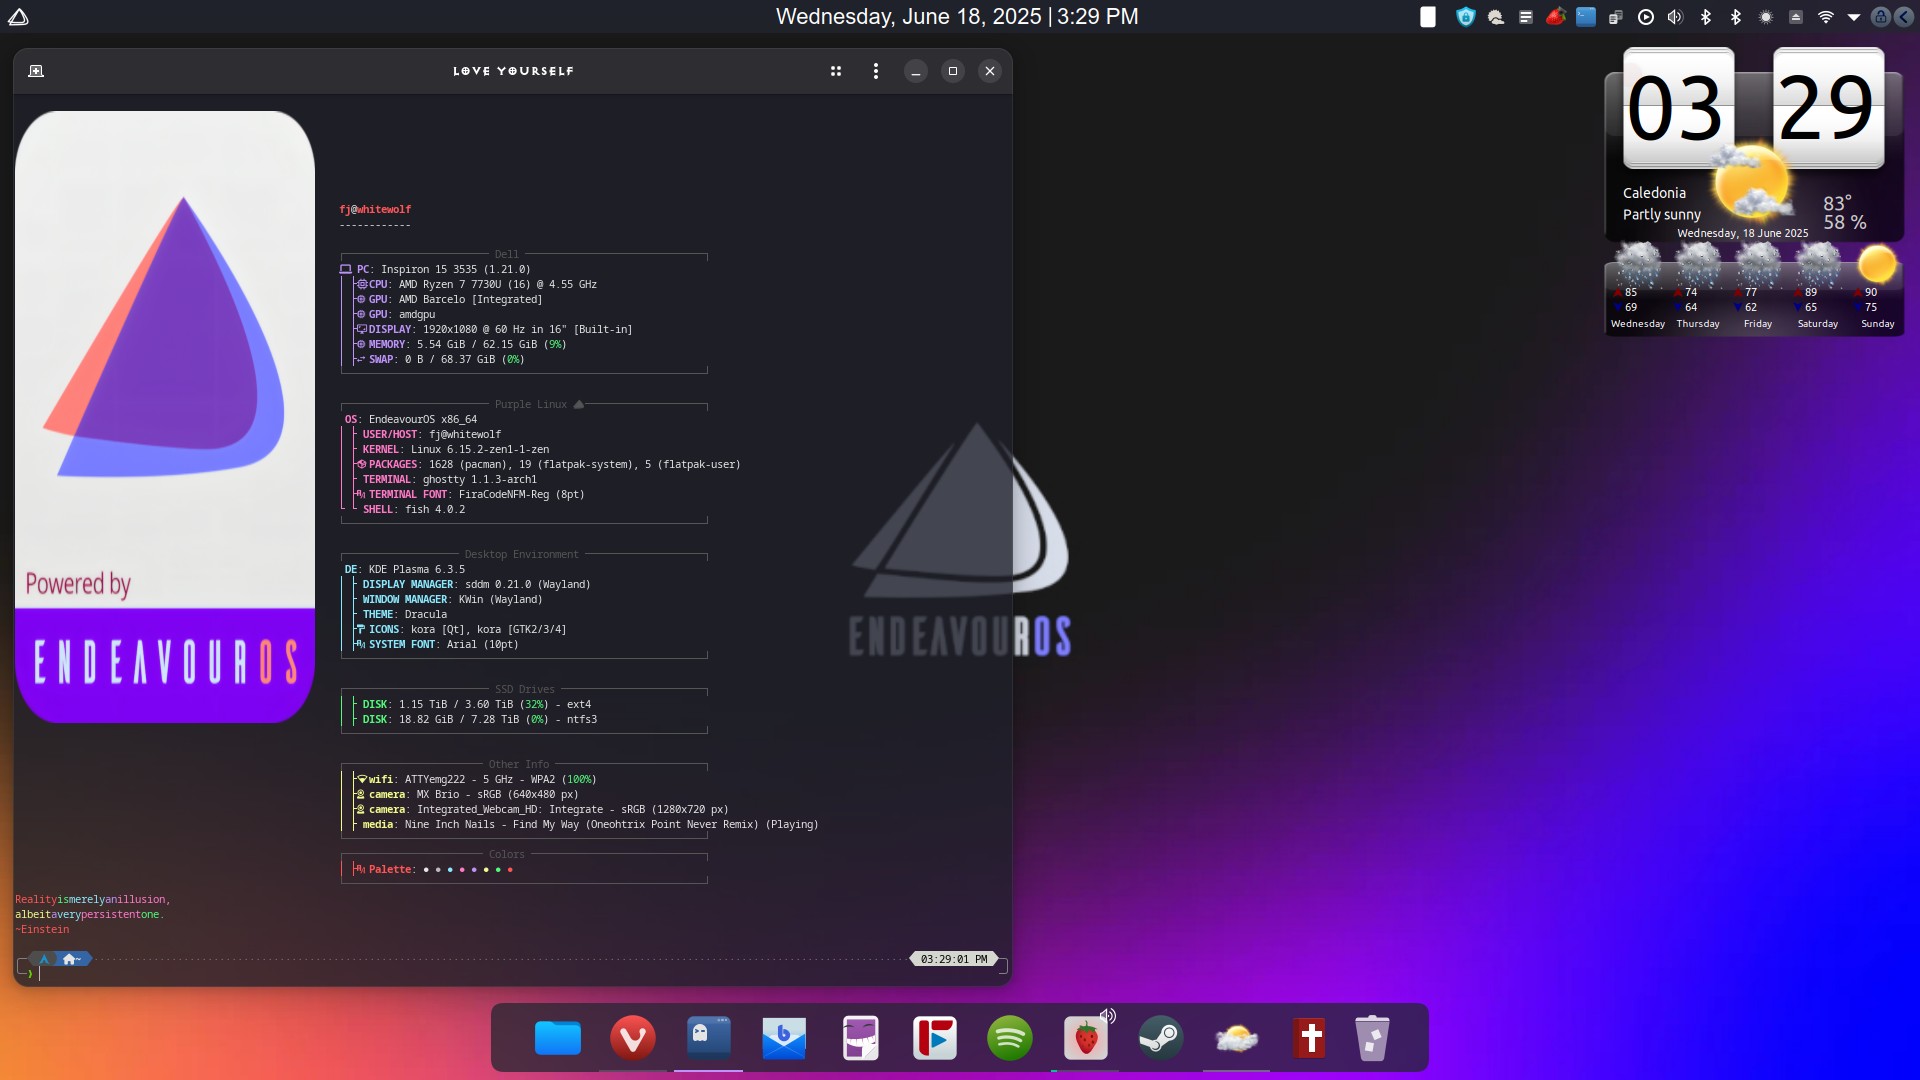Open the terminal's three-dot vertical menu
Viewport: 1920px width, 1080px height.
tap(876, 71)
